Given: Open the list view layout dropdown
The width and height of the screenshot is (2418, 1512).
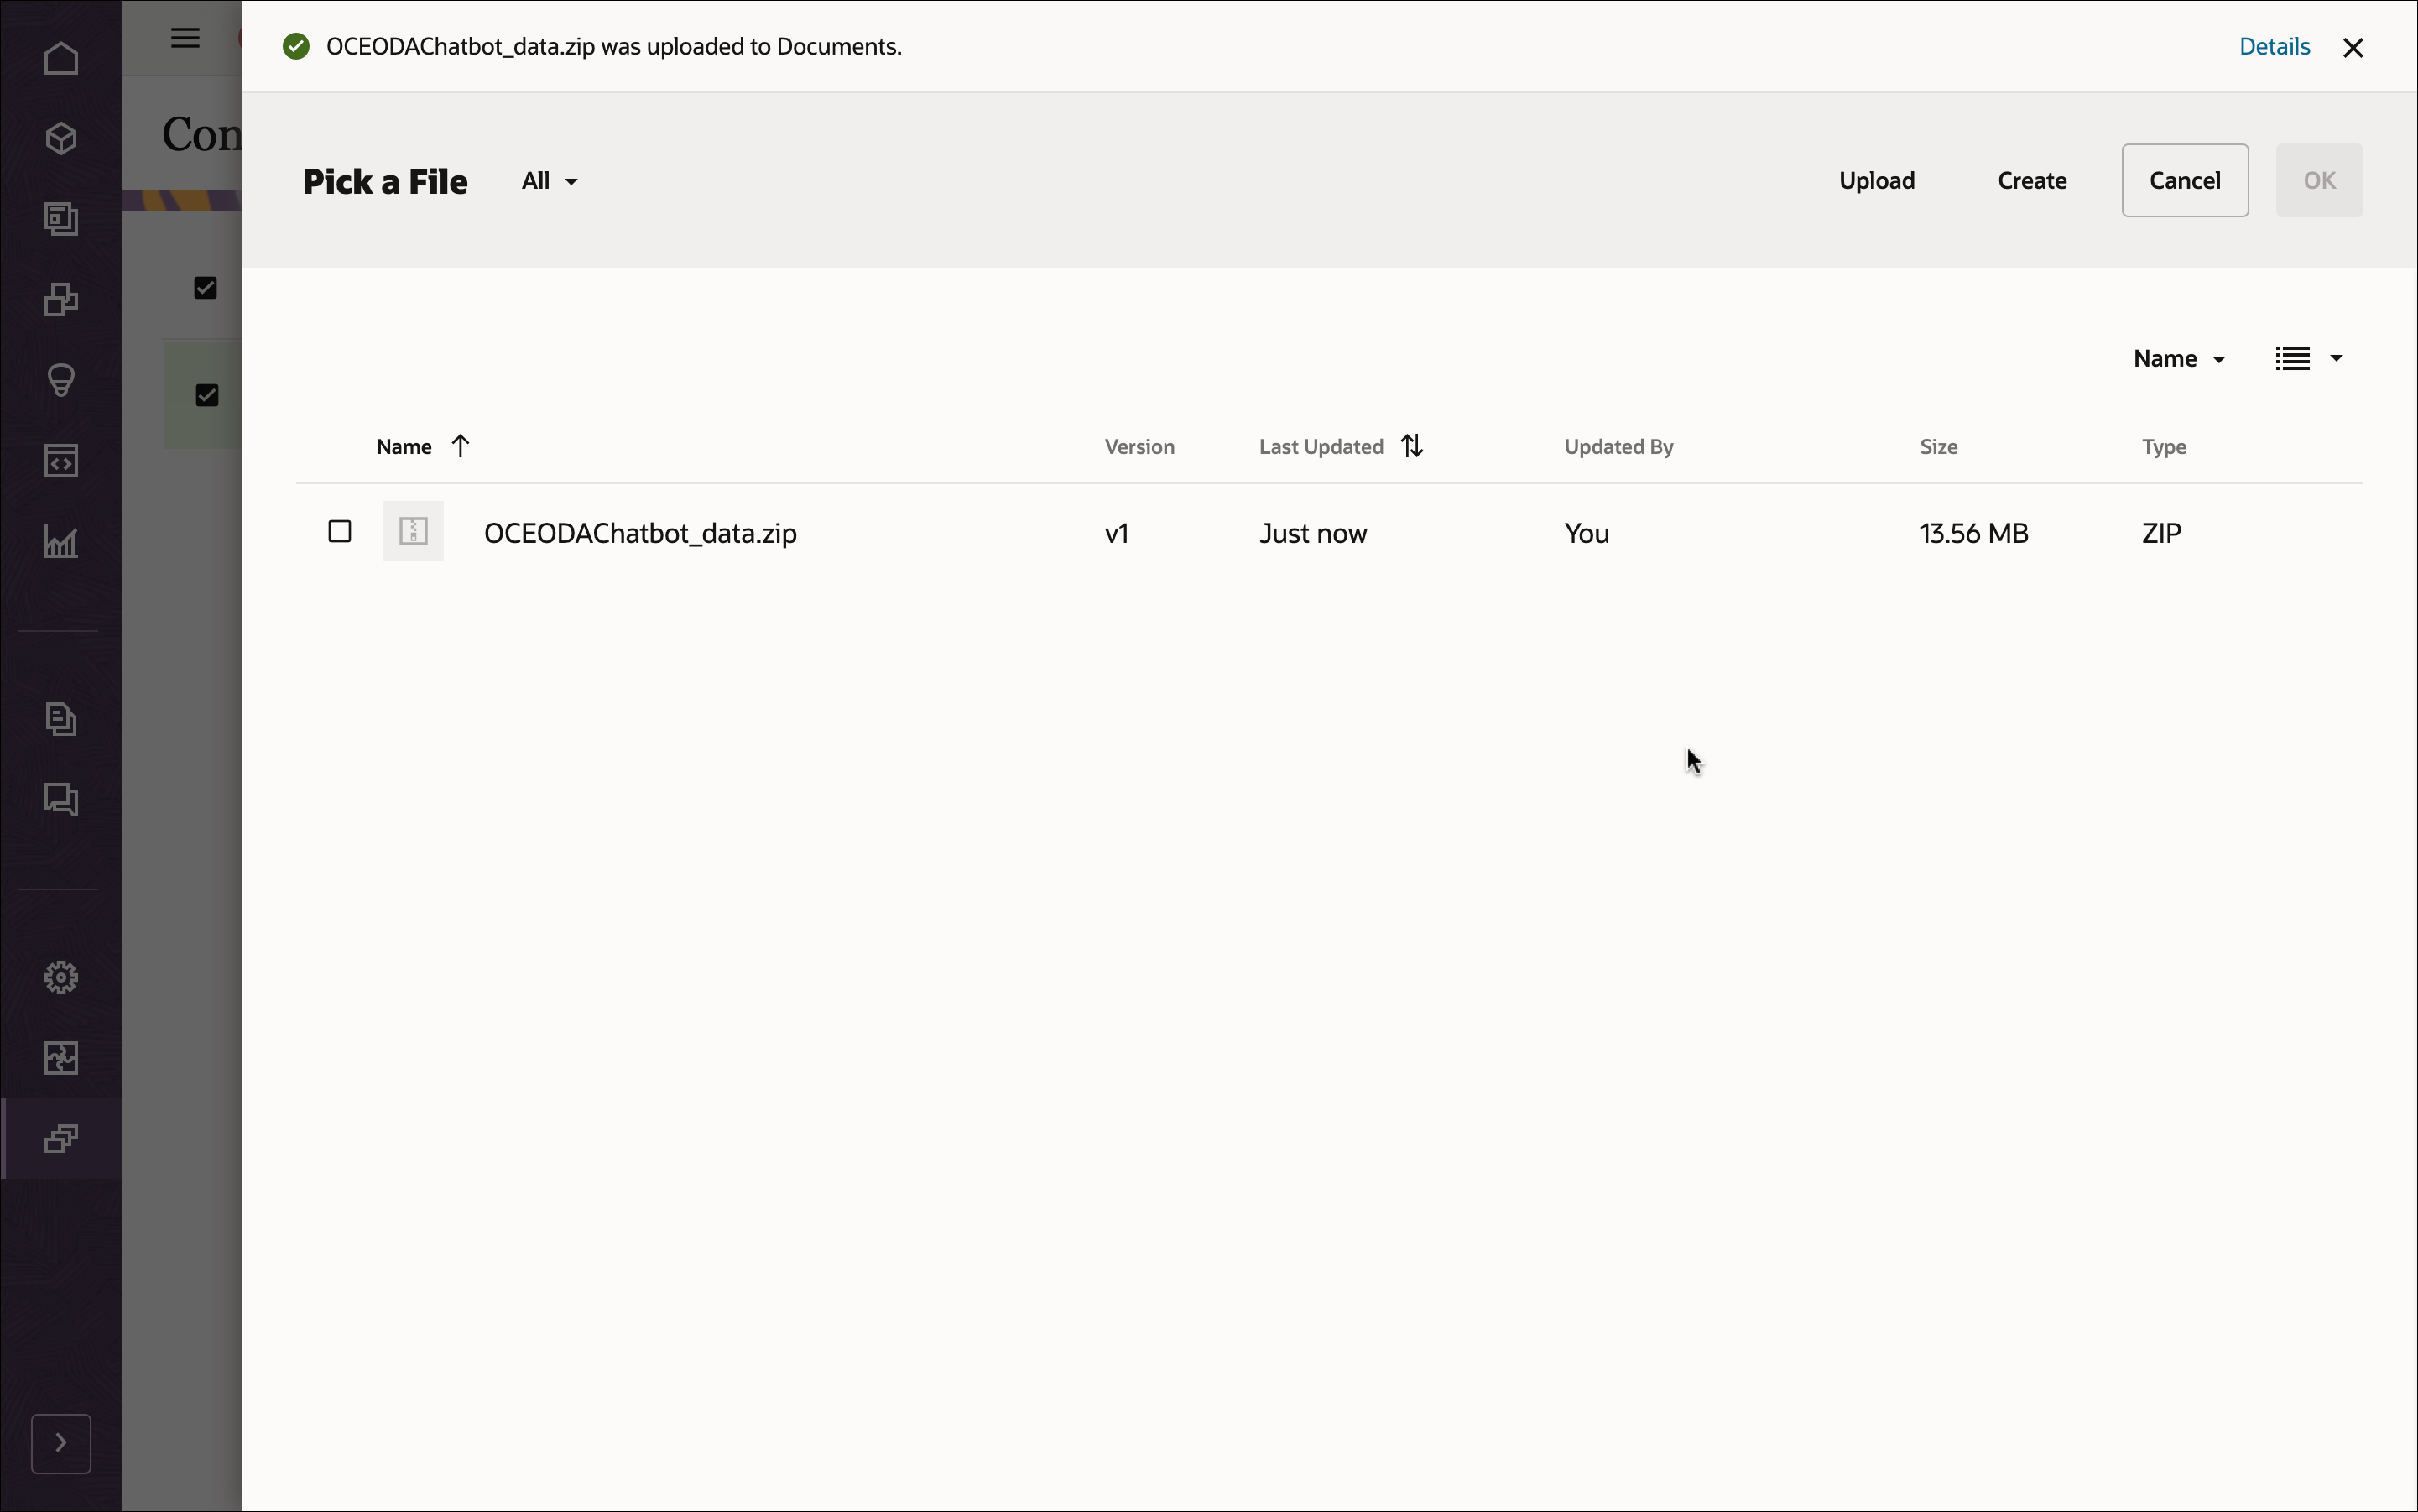Looking at the screenshot, I should click(x=2309, y=357).
